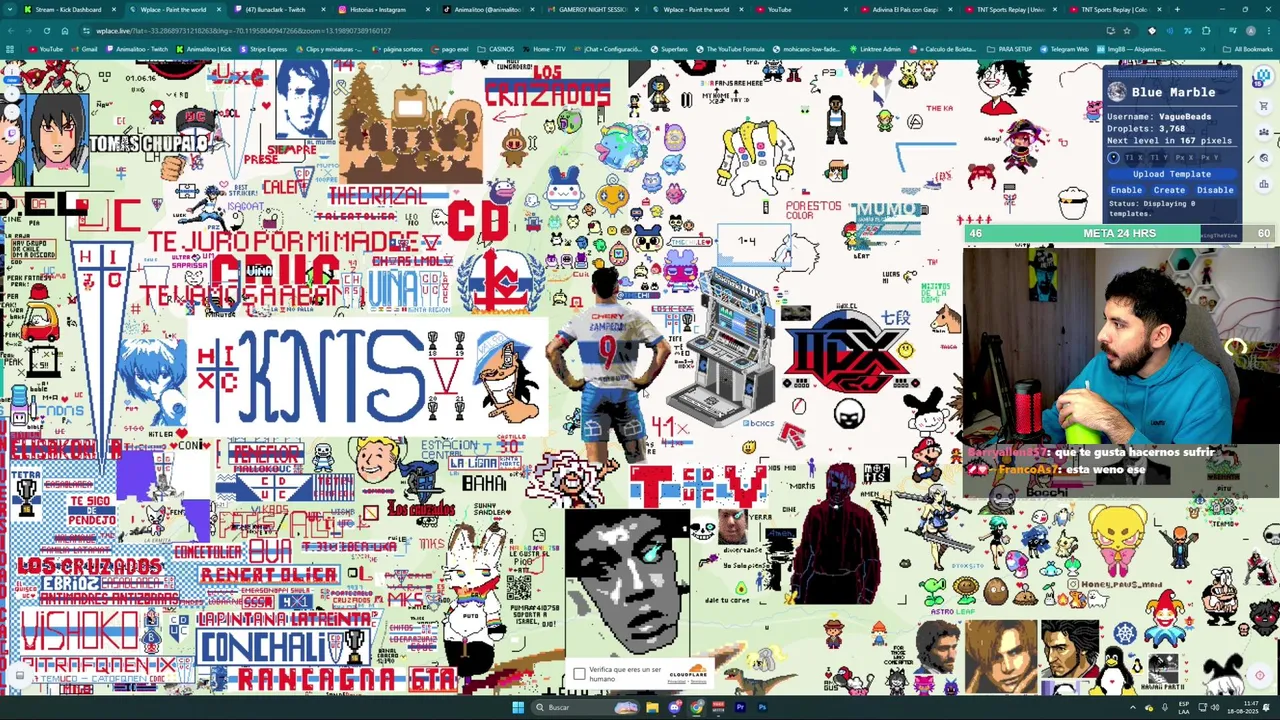Screen dimensions: 1280x720
Task: Click the ESP LAA language indicator
Action: [1184, 707]
